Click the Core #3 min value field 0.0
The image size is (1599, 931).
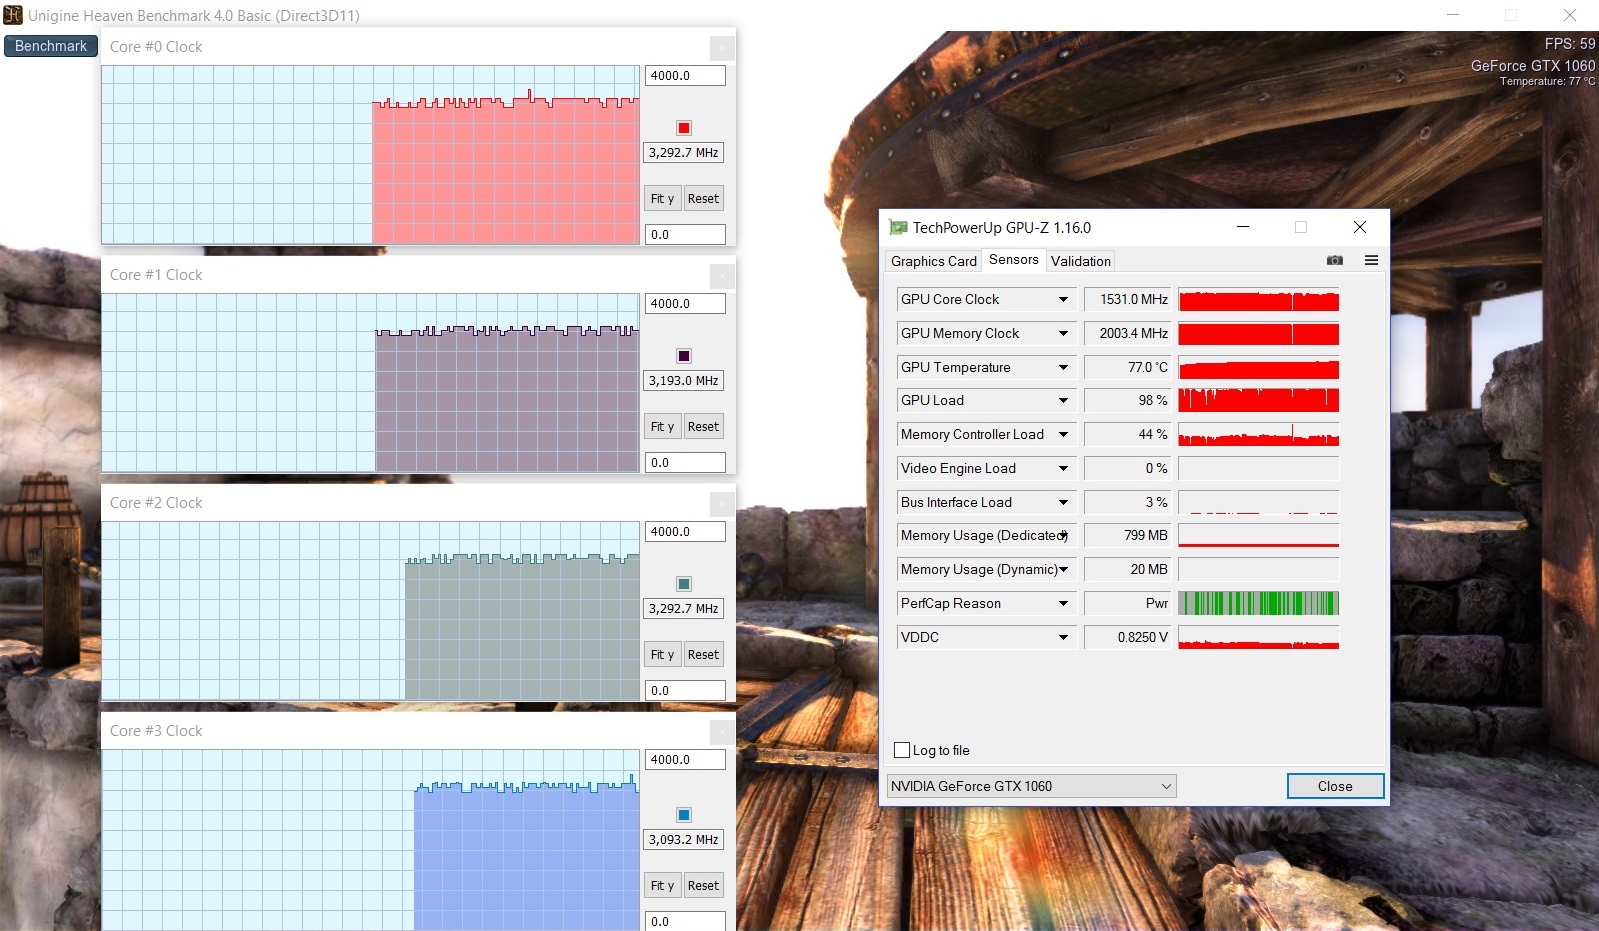click(x=685, y=922)
